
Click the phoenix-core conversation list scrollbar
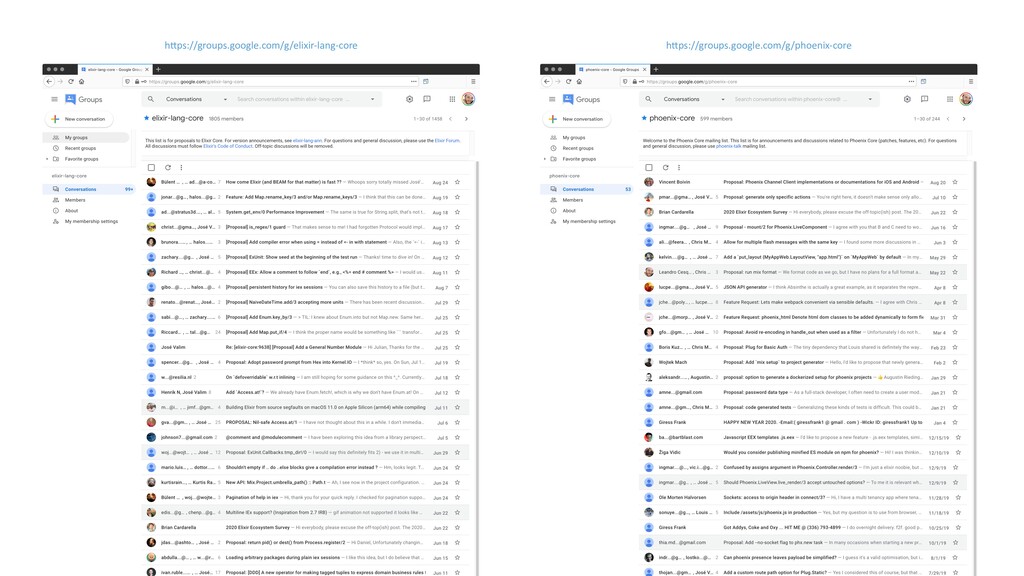pos(975,366)
